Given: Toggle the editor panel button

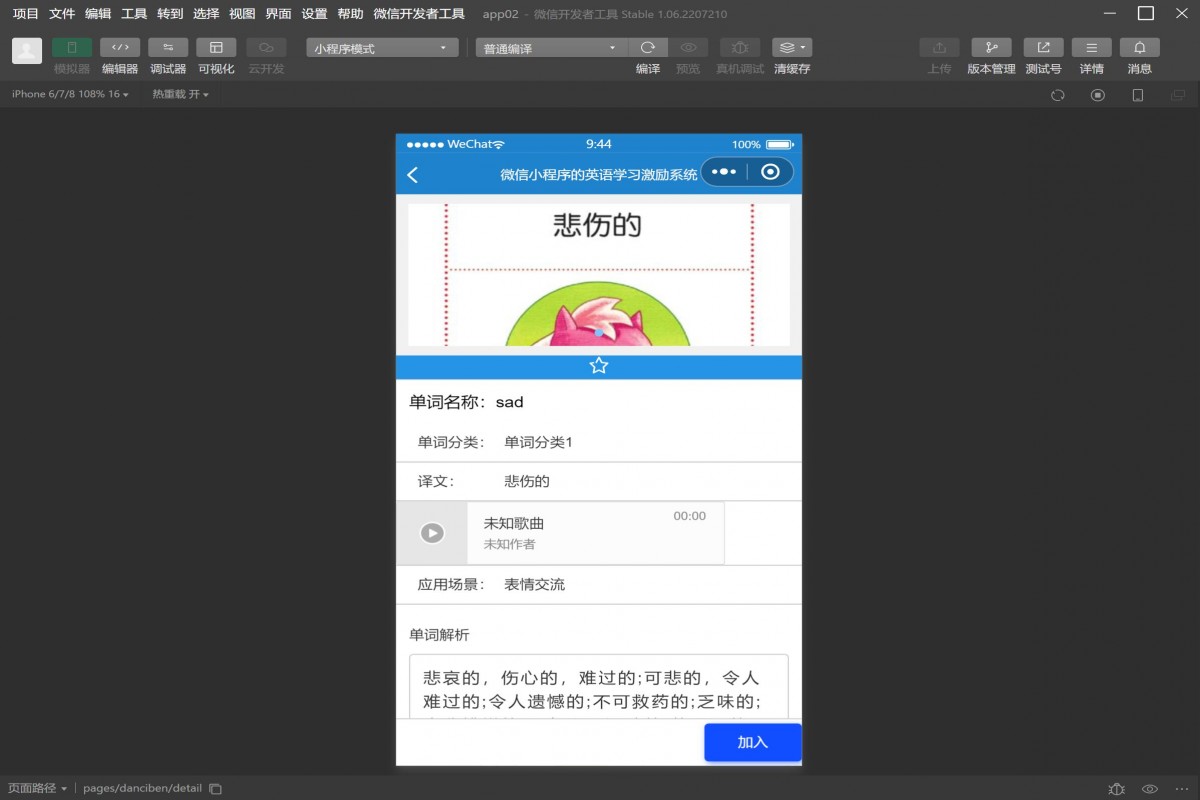Looking at the screenshot, I should click(120, 47).
